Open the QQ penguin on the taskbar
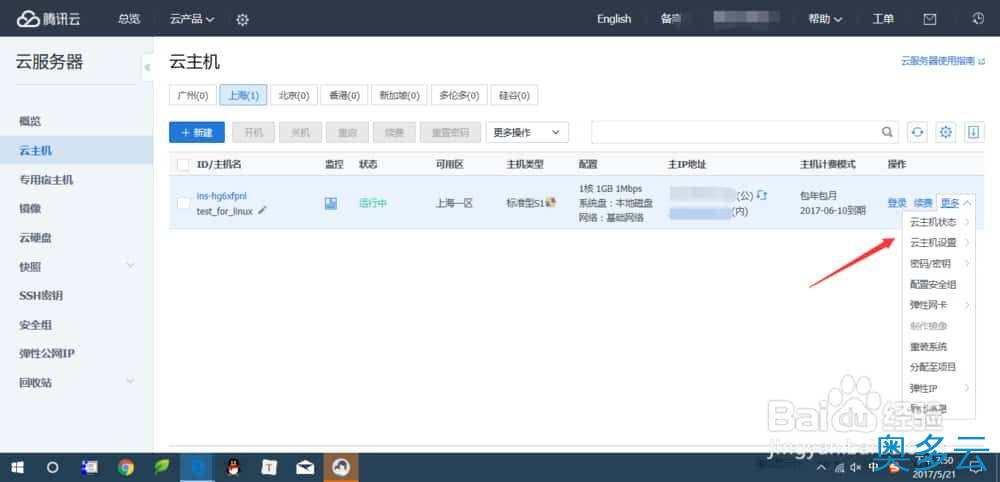1000x482 pixels. point(233,468)
